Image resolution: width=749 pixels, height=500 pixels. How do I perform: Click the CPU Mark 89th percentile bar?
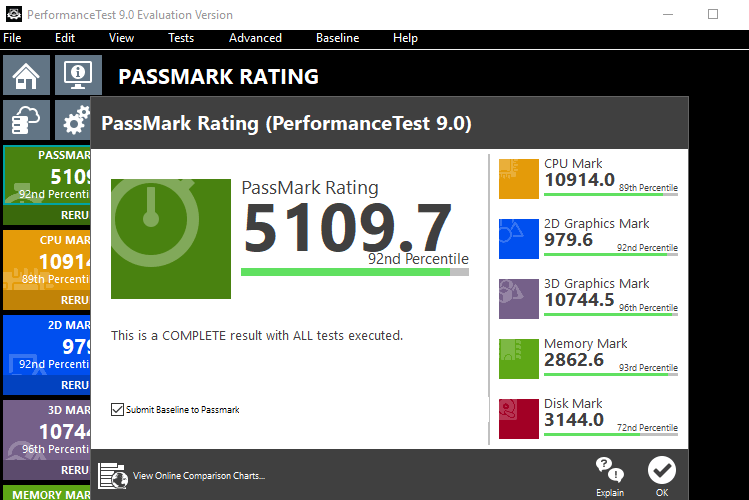[x=611, y=194]
